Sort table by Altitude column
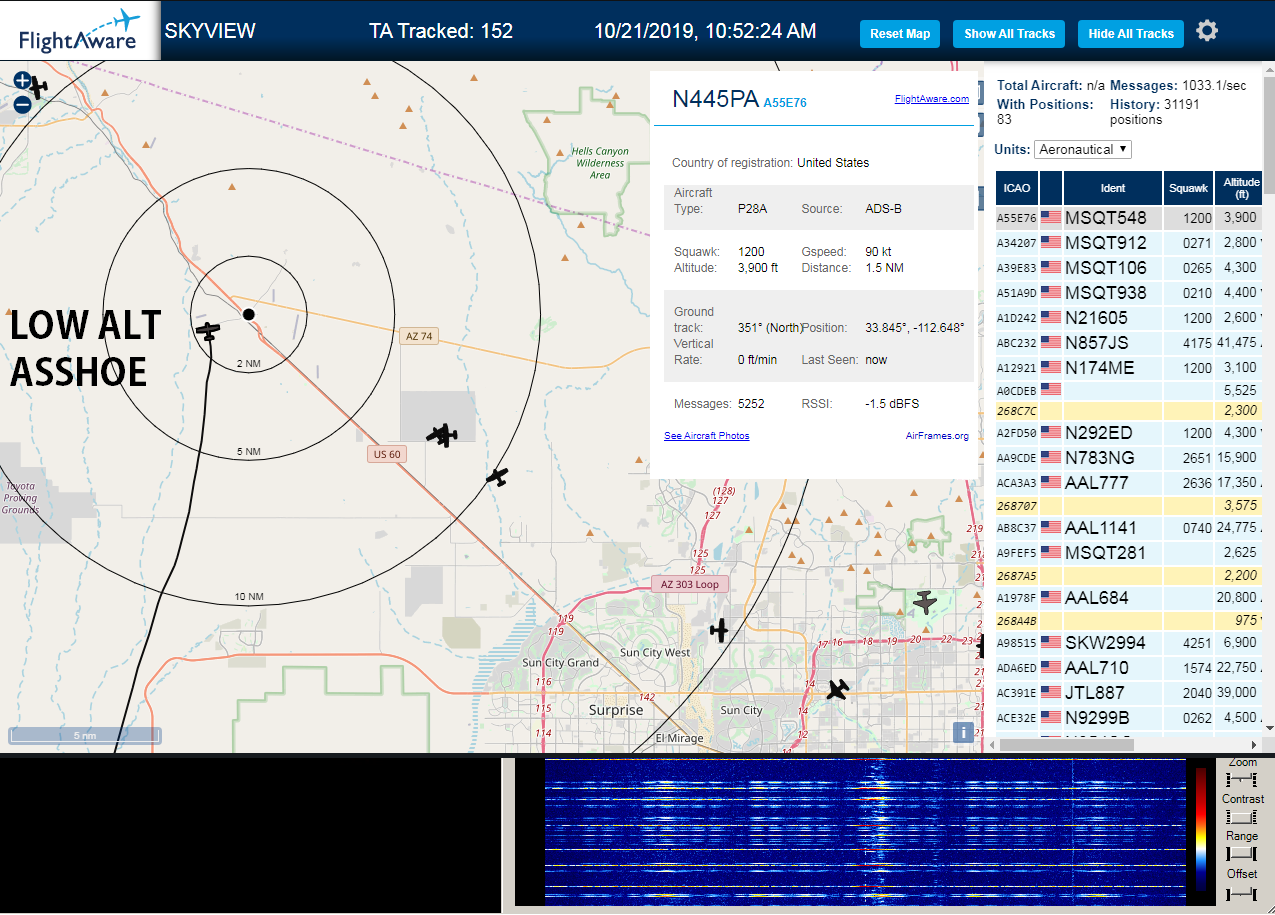 1241,188
